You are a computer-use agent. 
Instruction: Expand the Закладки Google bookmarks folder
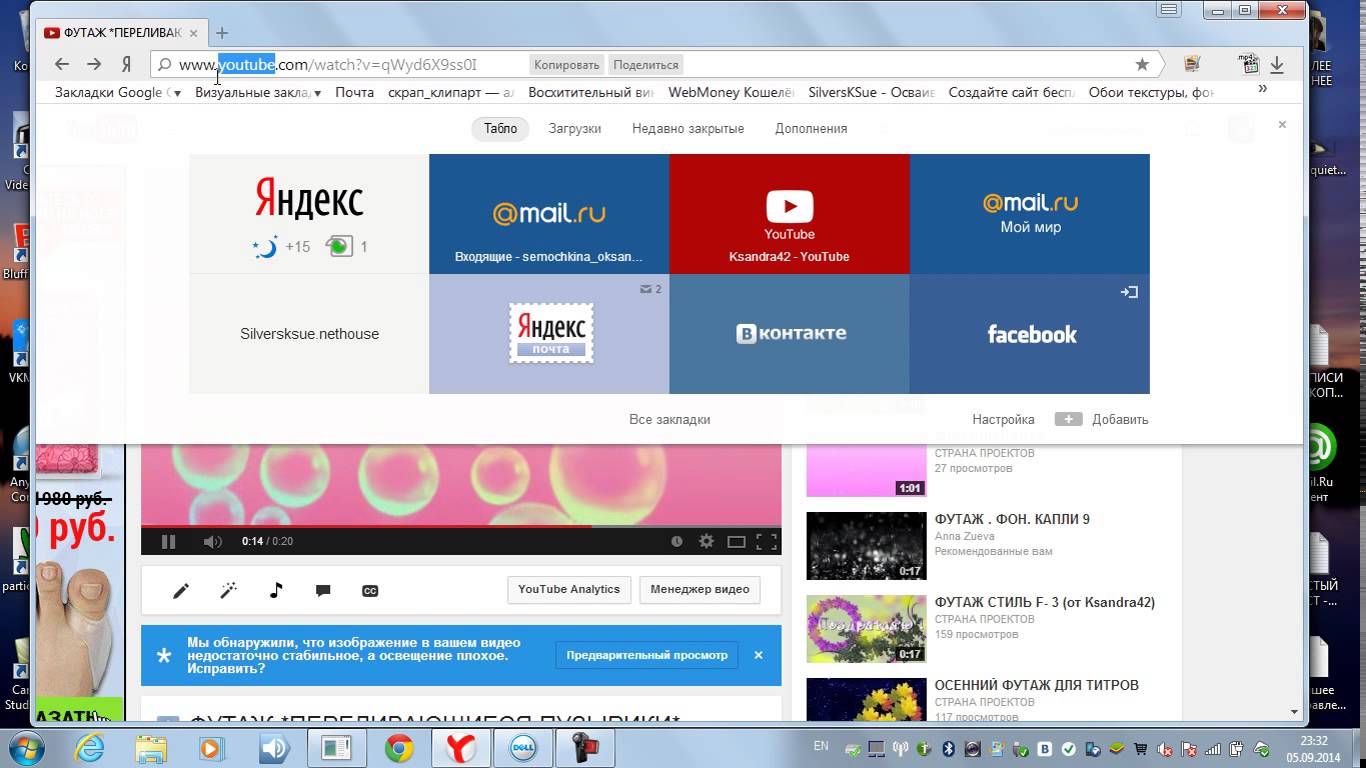118,92
